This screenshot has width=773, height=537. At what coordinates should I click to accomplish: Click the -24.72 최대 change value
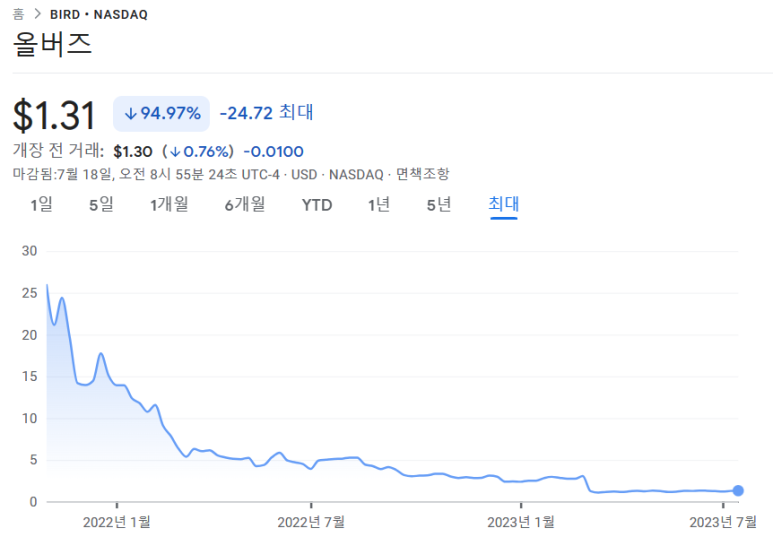[x=266, y=113]
